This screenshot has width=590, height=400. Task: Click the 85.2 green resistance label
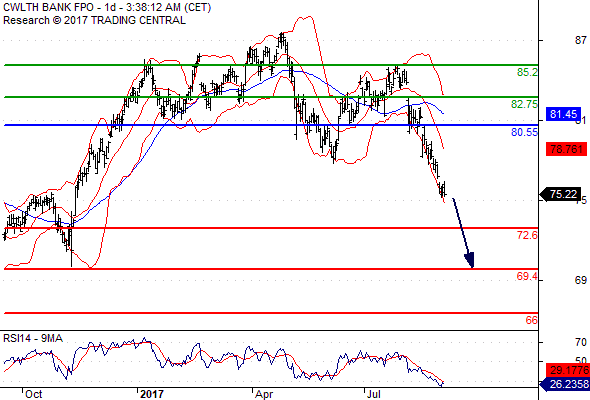point(527,72)
